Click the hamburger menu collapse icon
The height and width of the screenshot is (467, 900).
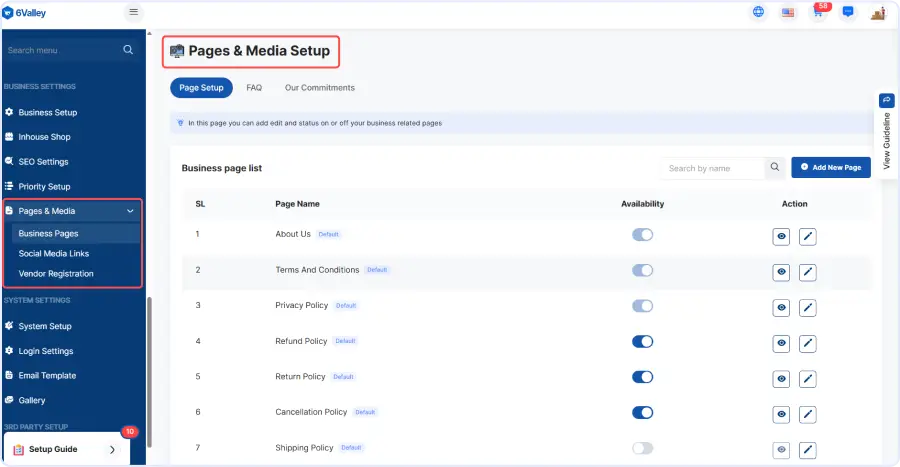click(134, 12)
